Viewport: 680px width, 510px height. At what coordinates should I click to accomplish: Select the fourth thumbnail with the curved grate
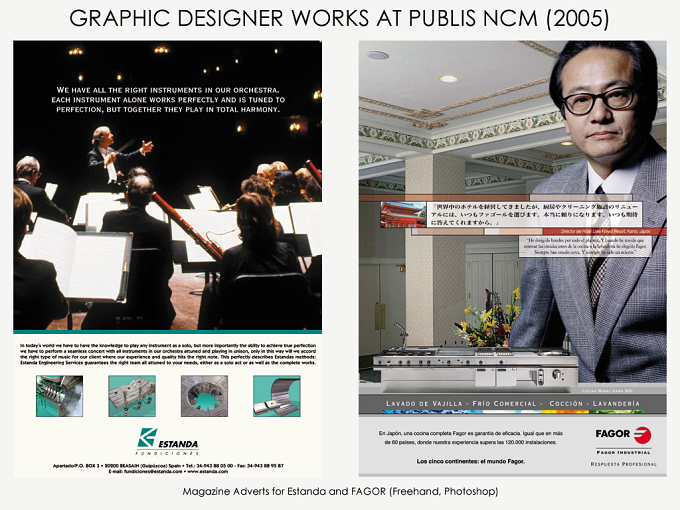pos(277,396)
